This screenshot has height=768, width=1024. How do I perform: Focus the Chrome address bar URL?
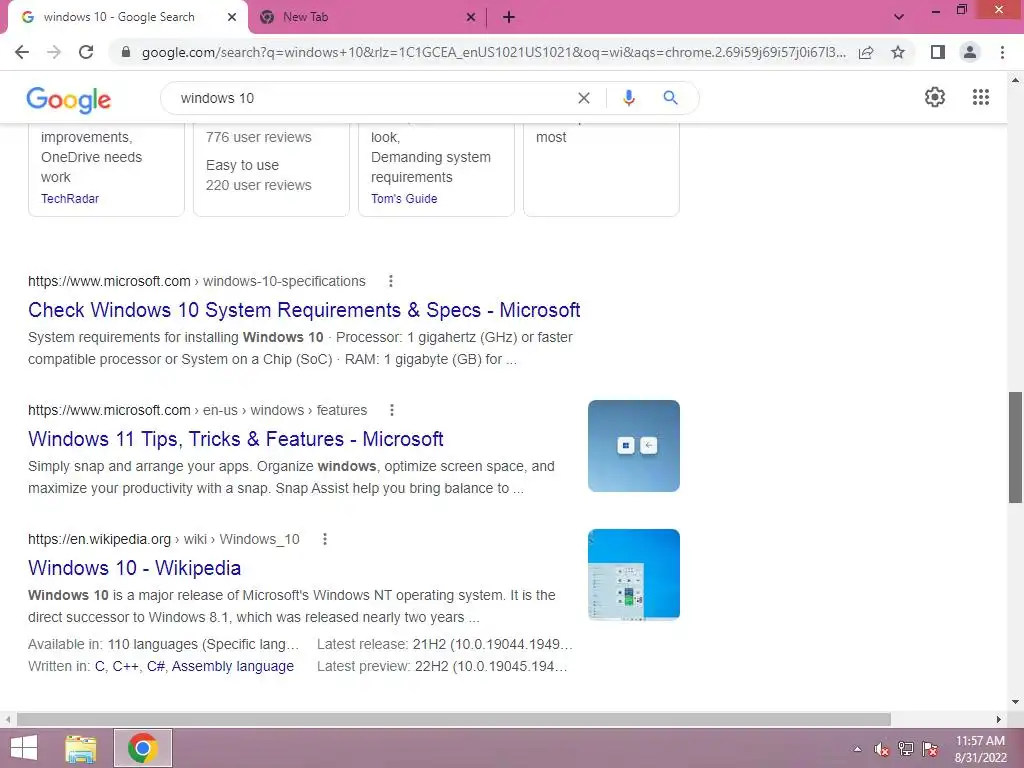[x=493, y=52]
